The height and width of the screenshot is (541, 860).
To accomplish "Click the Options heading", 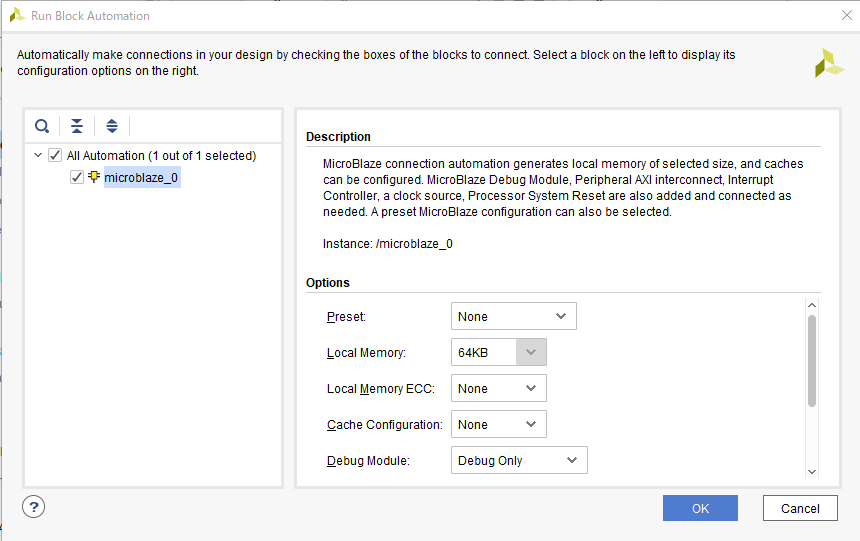I will 327,283.
